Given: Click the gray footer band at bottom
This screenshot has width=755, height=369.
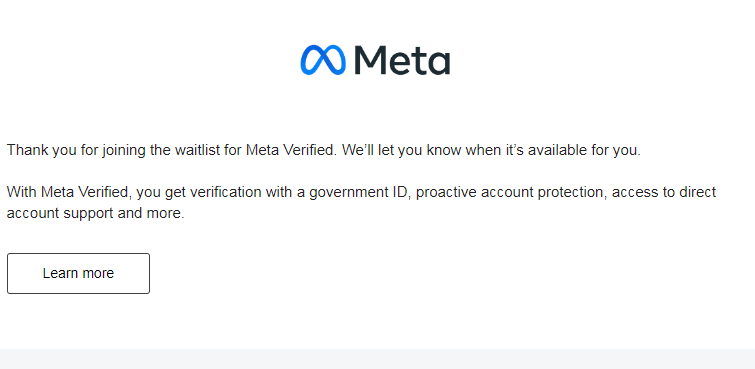Looking at the screenshot, I should tap(378, 359).
